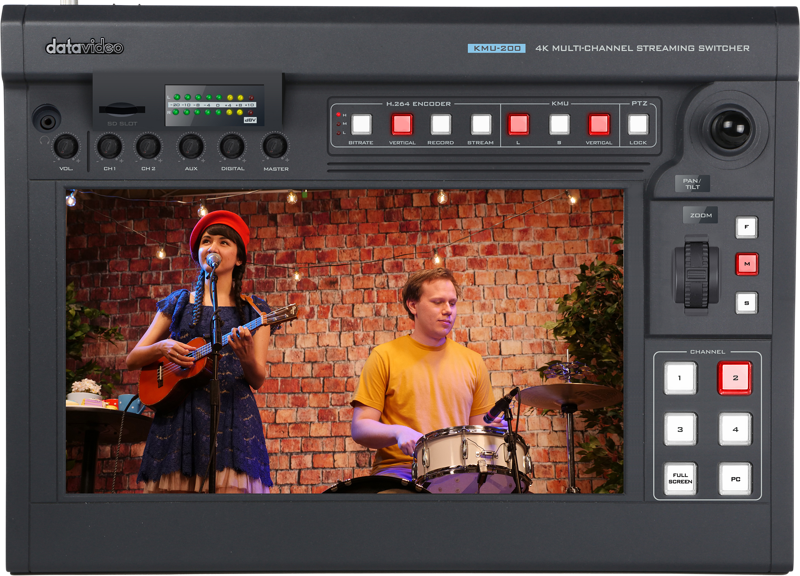Screen dimensions: 800x576
Task: Click the PTZ pan/tilt joystick
Action: 730,129
